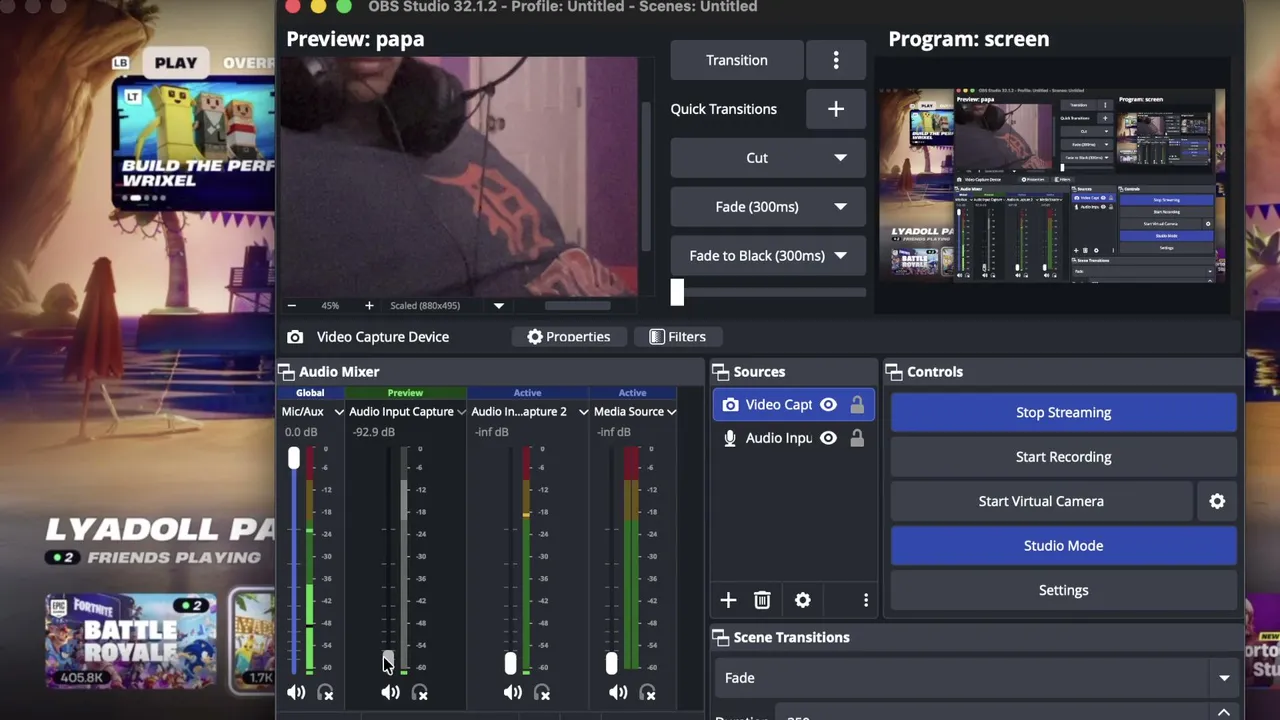Hide the Audio Inpu source using its eye
This screenshot has height=720, width=1280.
point(828,438)
